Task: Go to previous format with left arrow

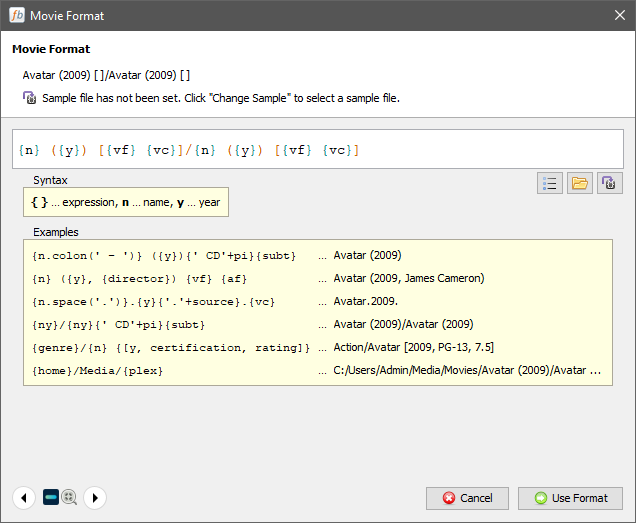Action: click(24, 497)
